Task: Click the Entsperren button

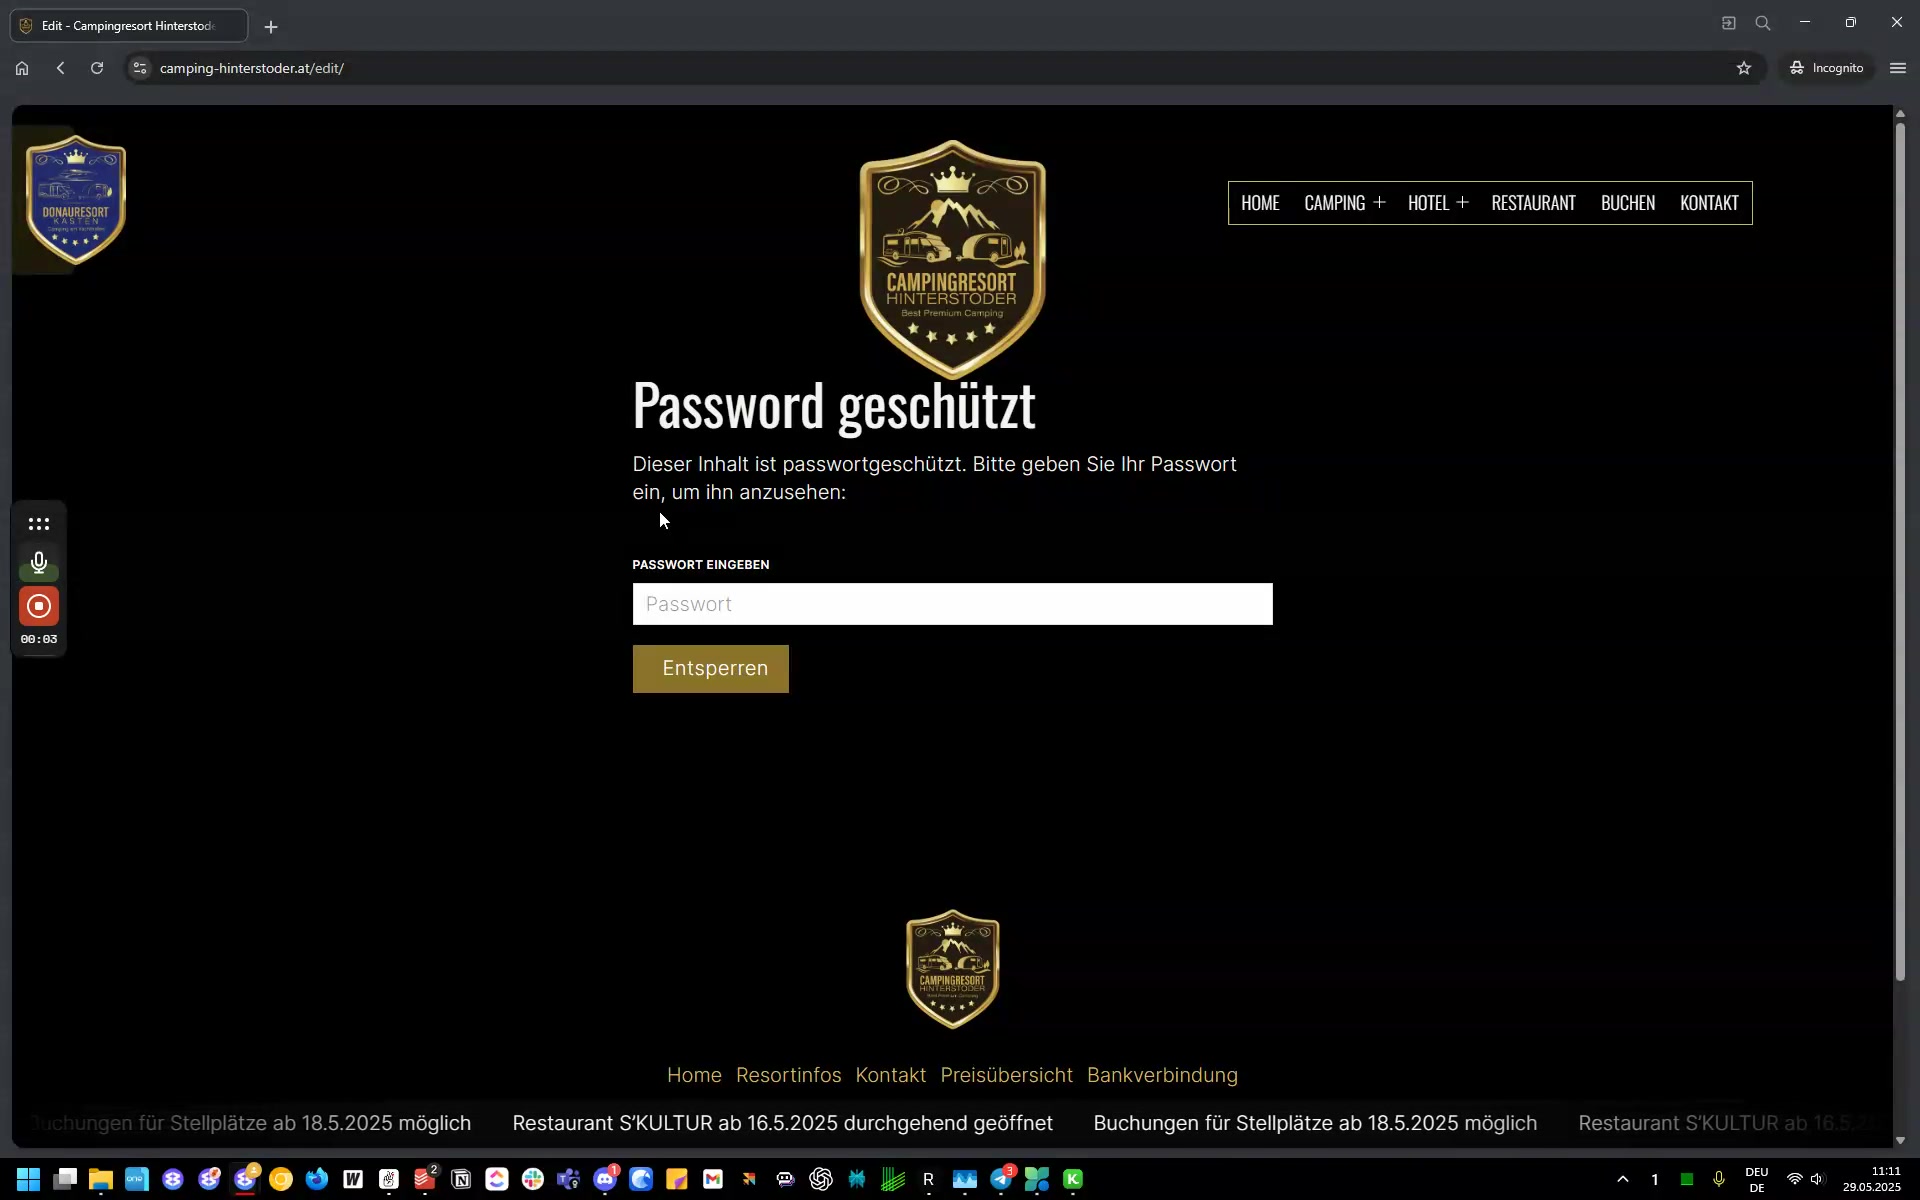Action: click(x=710, y=669)
